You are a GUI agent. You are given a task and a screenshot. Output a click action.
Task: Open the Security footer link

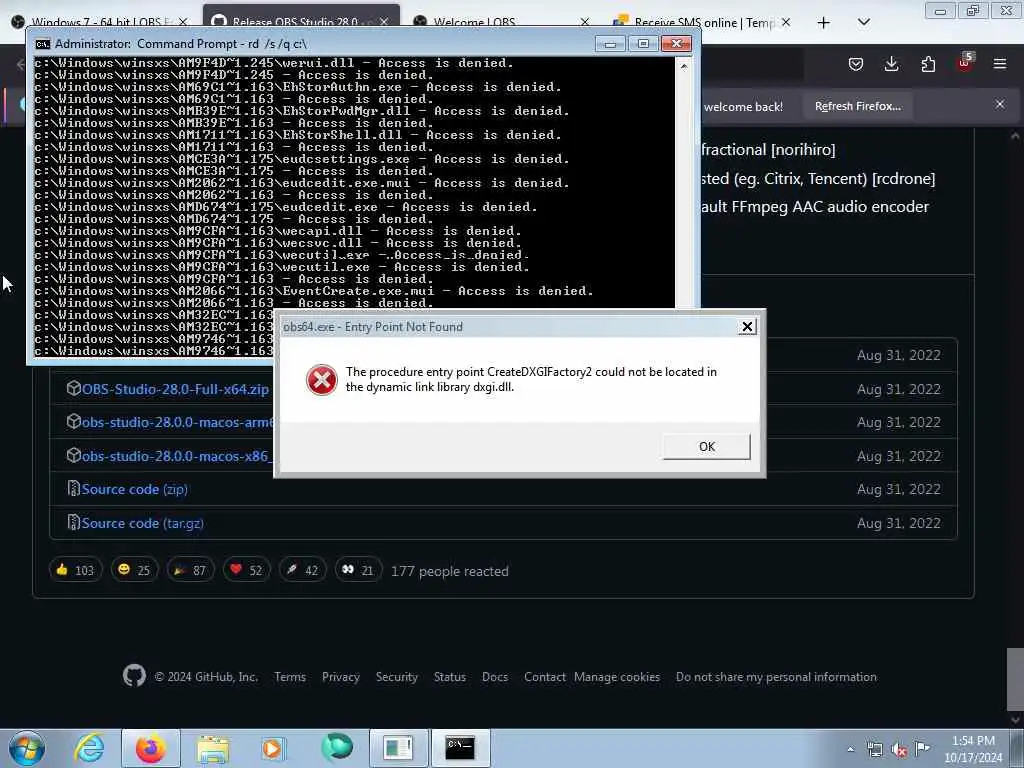tap(396, 677)
